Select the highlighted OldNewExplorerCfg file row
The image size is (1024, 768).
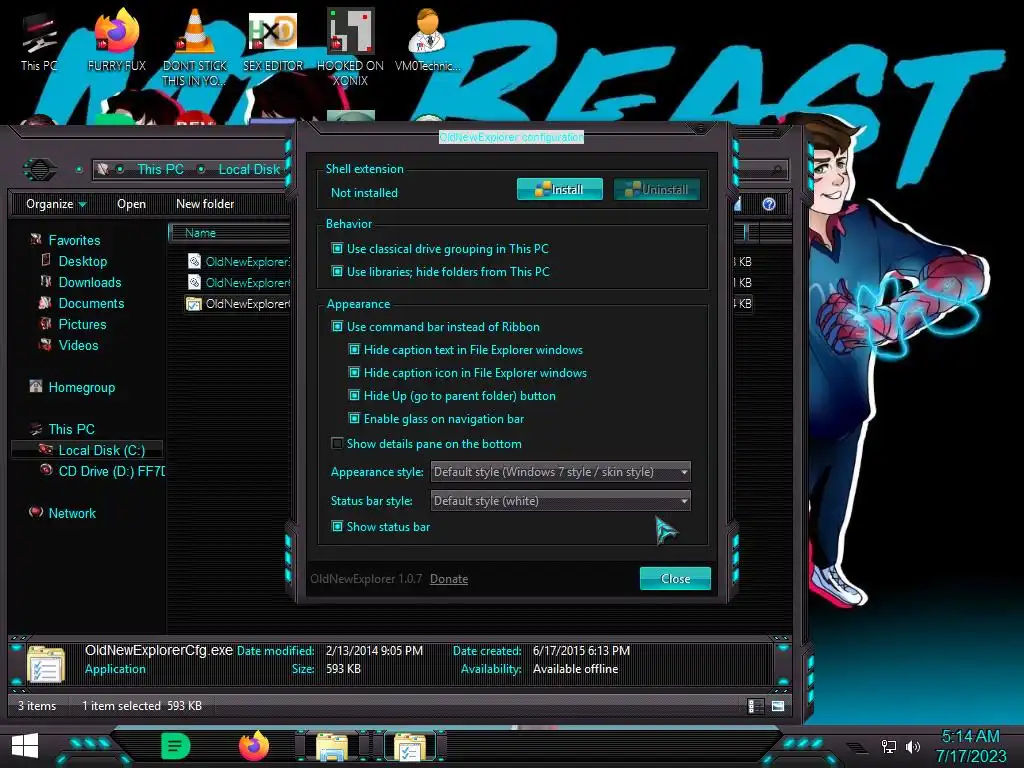tap(238, 303)
